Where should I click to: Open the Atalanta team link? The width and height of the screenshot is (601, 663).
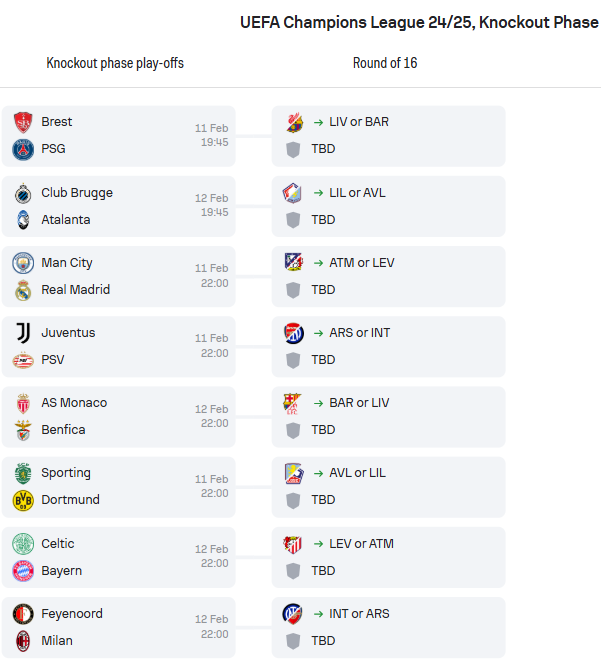[66, 220]
